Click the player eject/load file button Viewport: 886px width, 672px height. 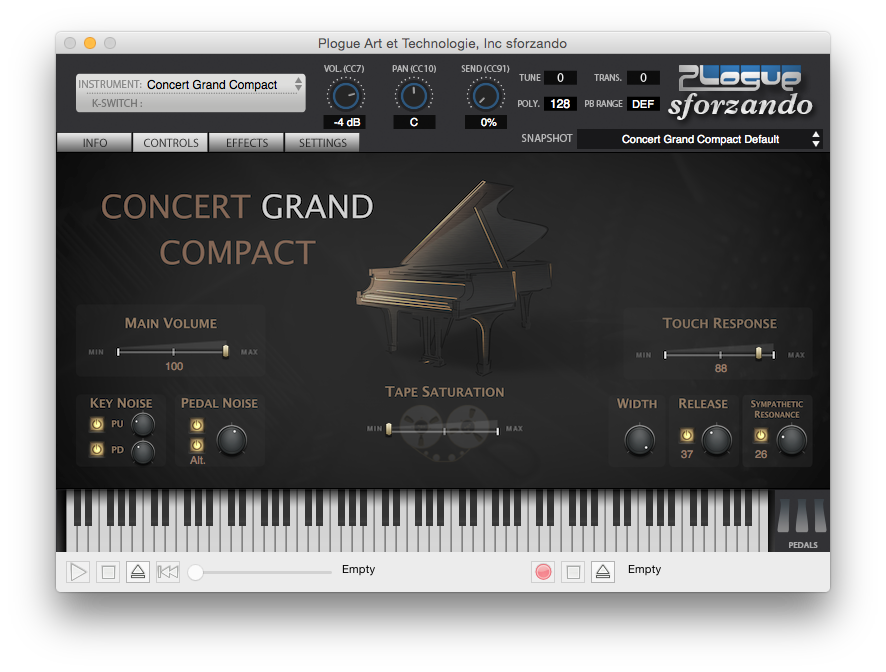coord(138,572)
